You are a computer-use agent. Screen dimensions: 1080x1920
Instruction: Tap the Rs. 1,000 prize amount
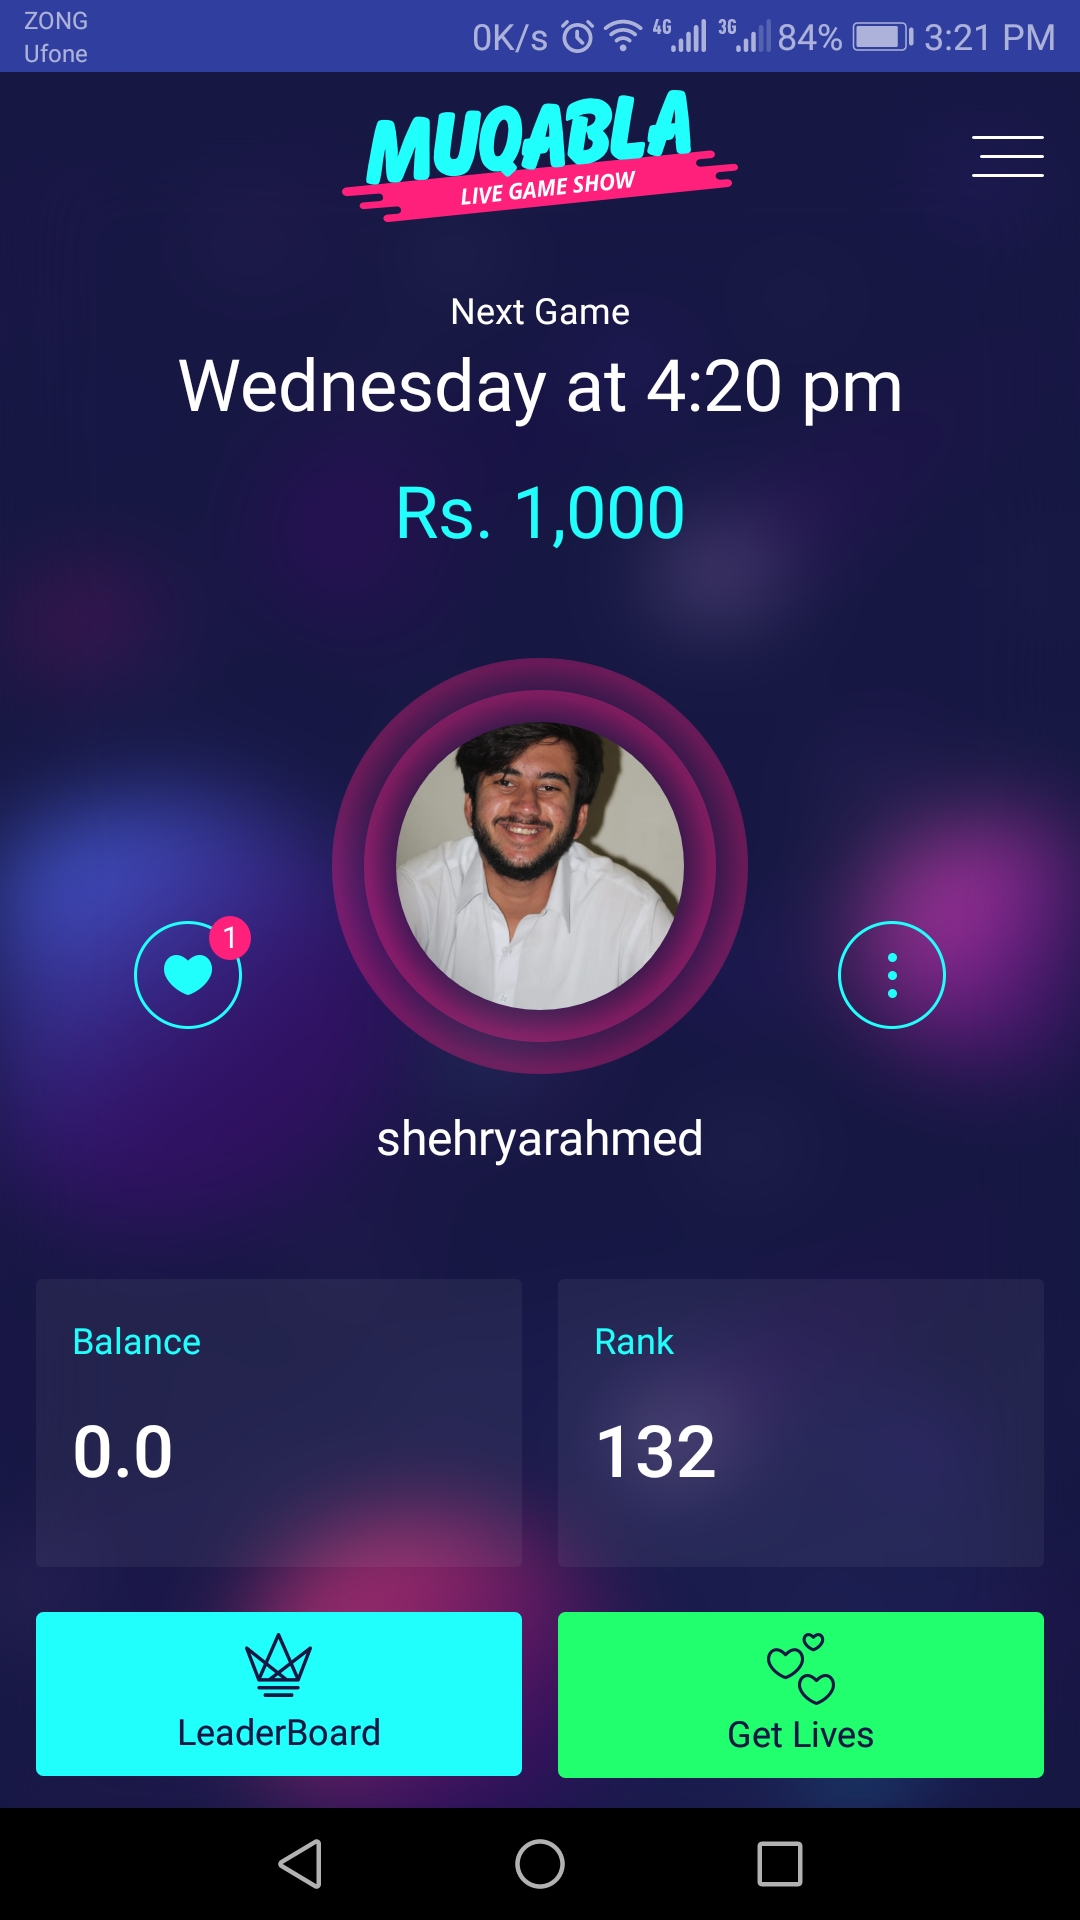[x=540, y=513]
